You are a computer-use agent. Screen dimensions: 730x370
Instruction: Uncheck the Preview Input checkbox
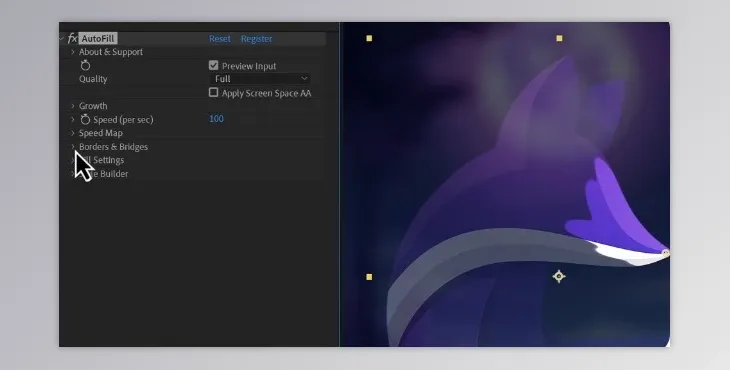click(214, 66)
